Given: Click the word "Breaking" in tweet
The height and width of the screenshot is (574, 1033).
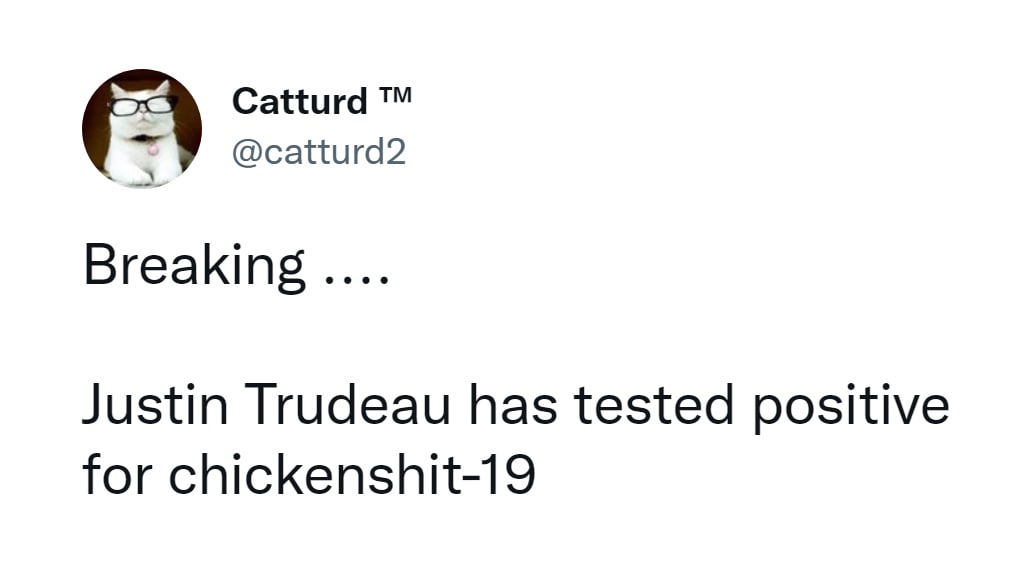Looking at the screenshot, I should pyautogui.click(x=194, y=266).
